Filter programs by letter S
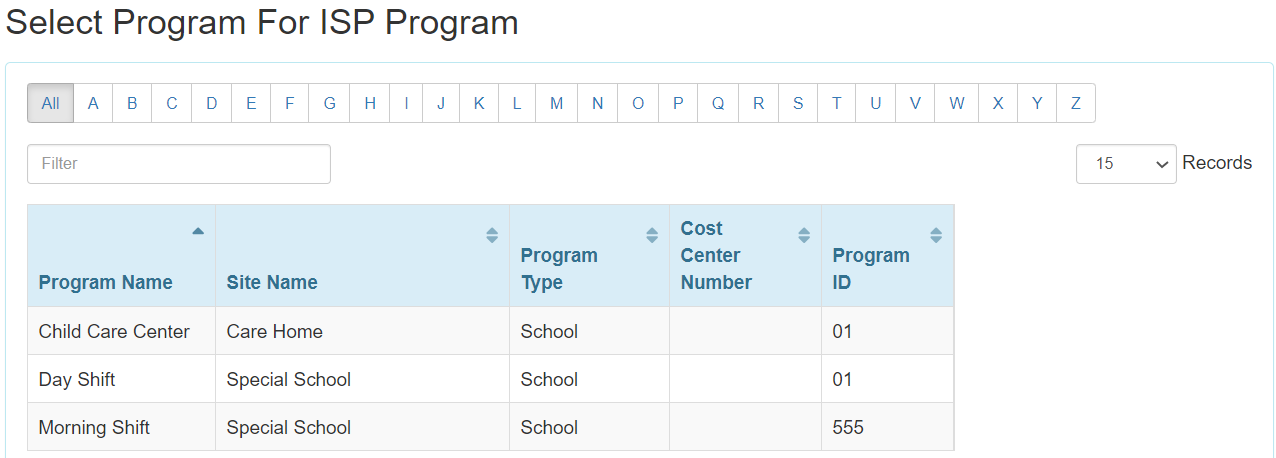This screenshot has height=458, width=1276. [798, 103]
